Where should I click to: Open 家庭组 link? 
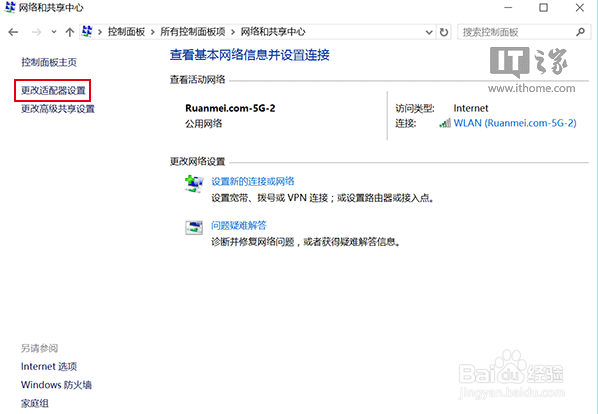tap(34, 403)
